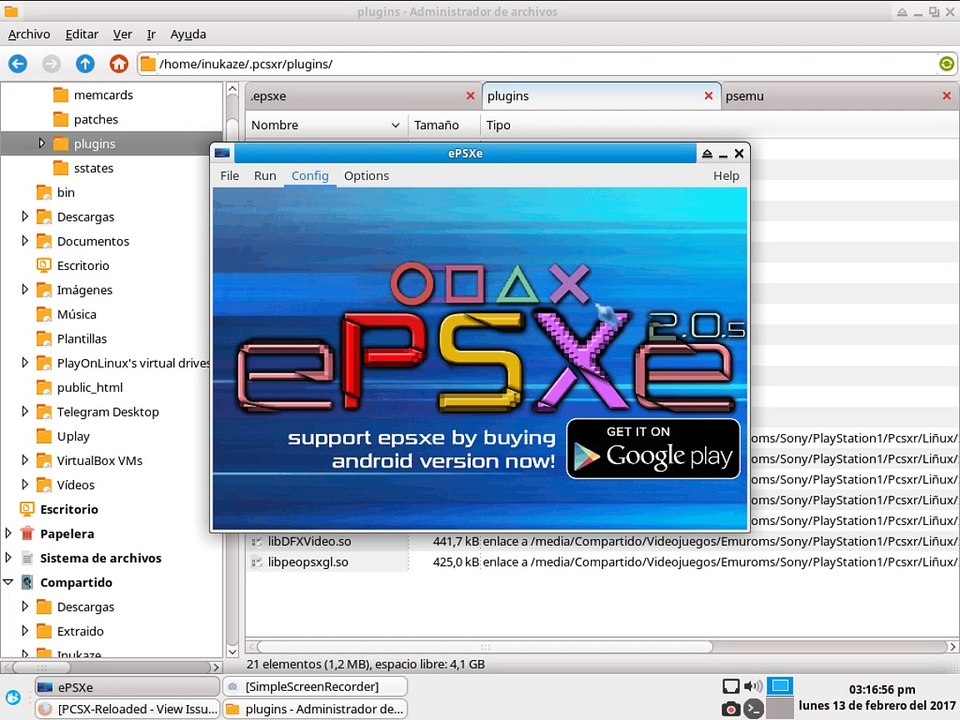Expand the Telegram Desktop folder
960x720 pixels.
coord(24,411)
